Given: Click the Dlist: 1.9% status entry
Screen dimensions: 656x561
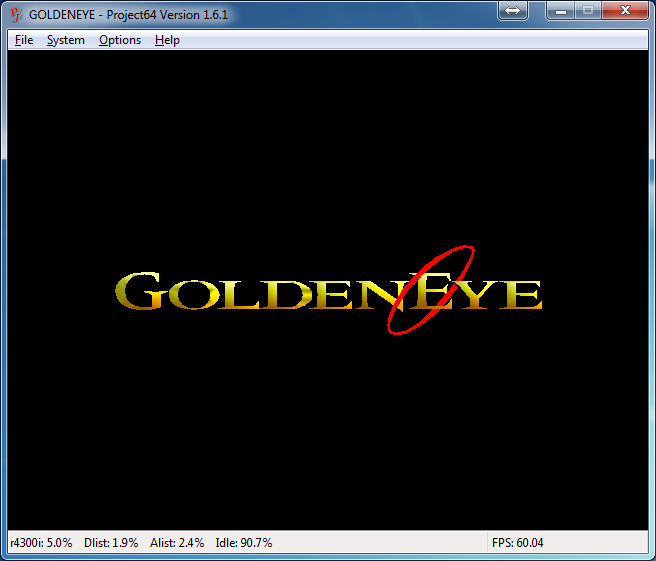Looking at the screenshot, I should [x=111, y=543].
